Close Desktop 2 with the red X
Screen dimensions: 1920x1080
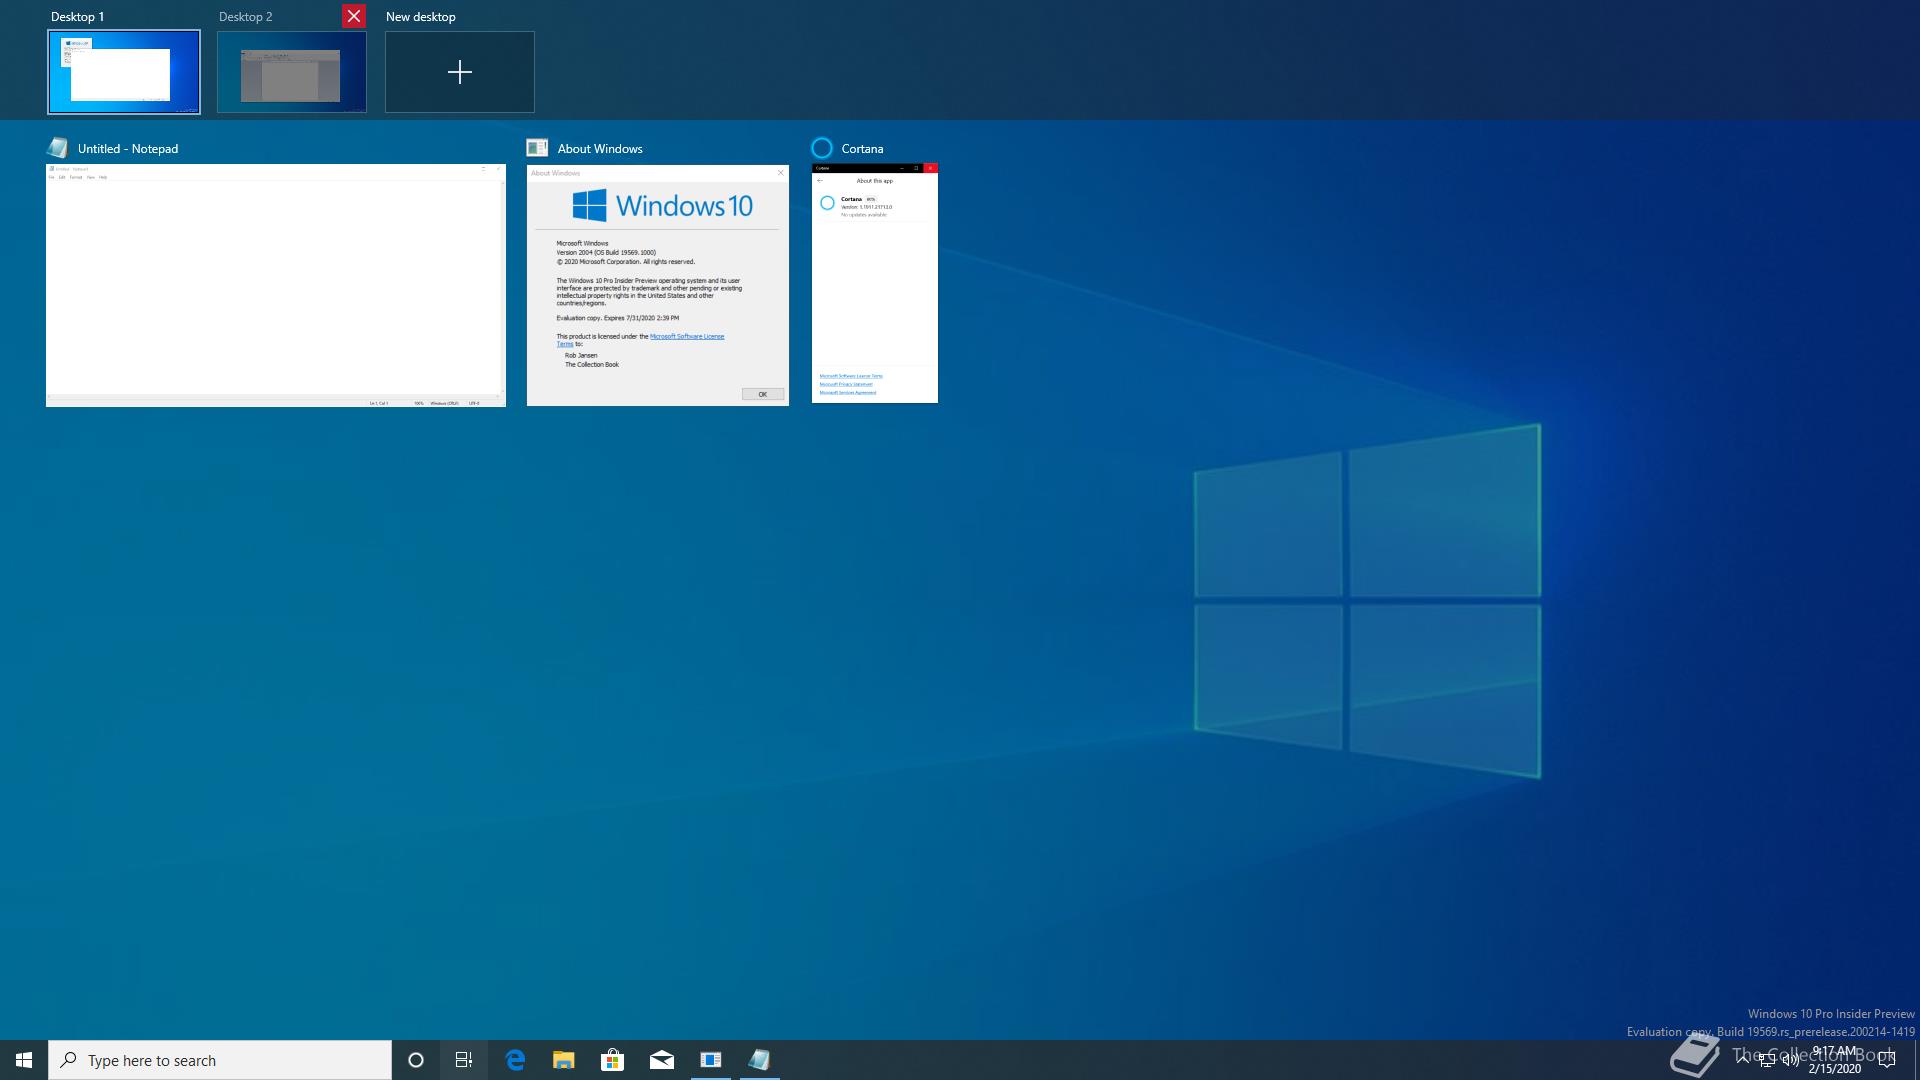click(354, 16)
